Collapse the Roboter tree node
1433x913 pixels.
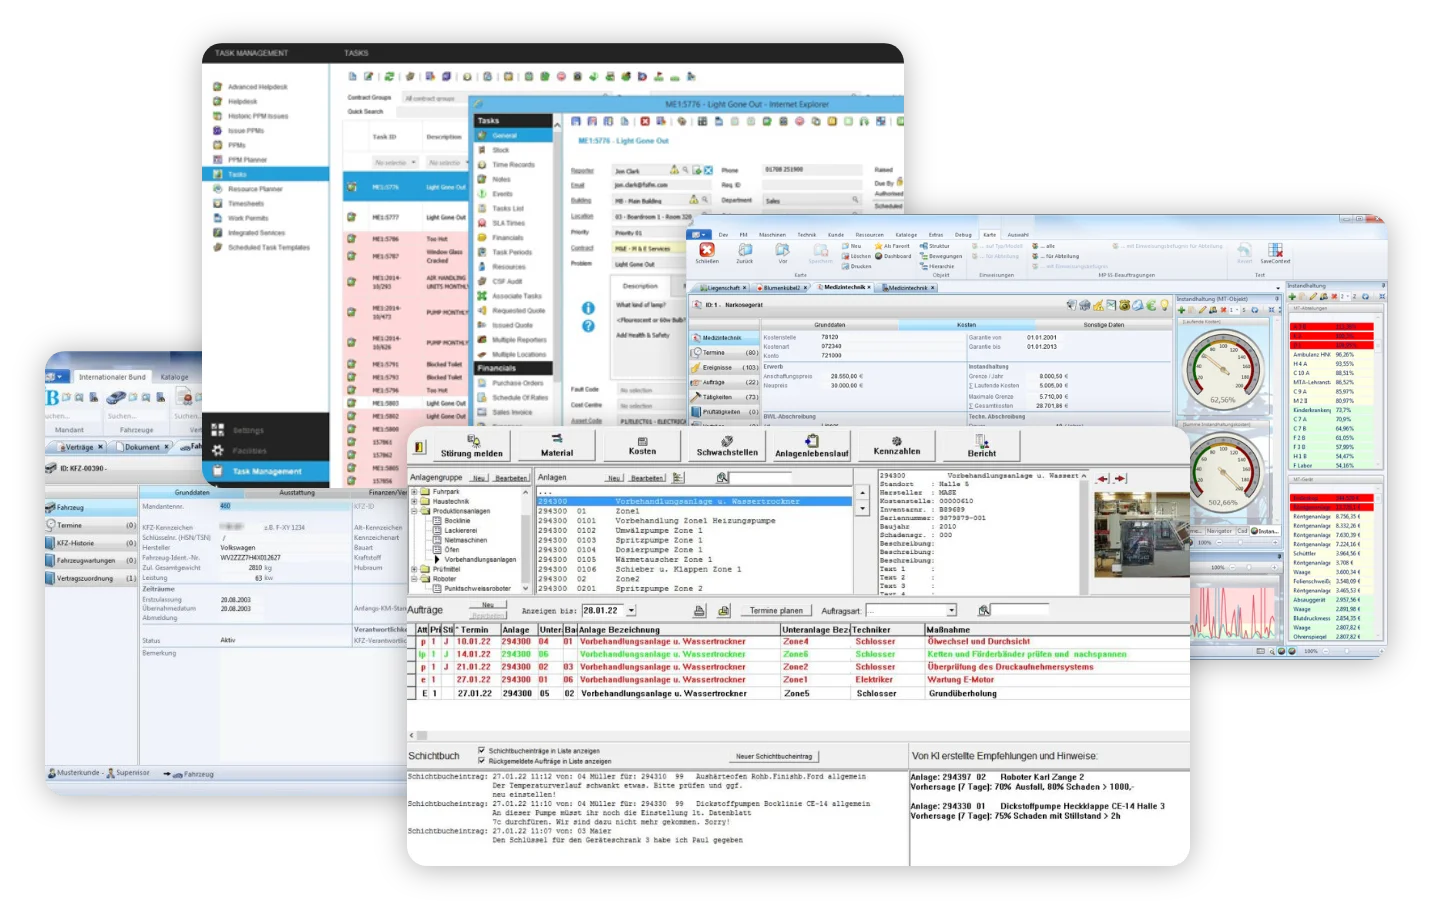point(414,579)
